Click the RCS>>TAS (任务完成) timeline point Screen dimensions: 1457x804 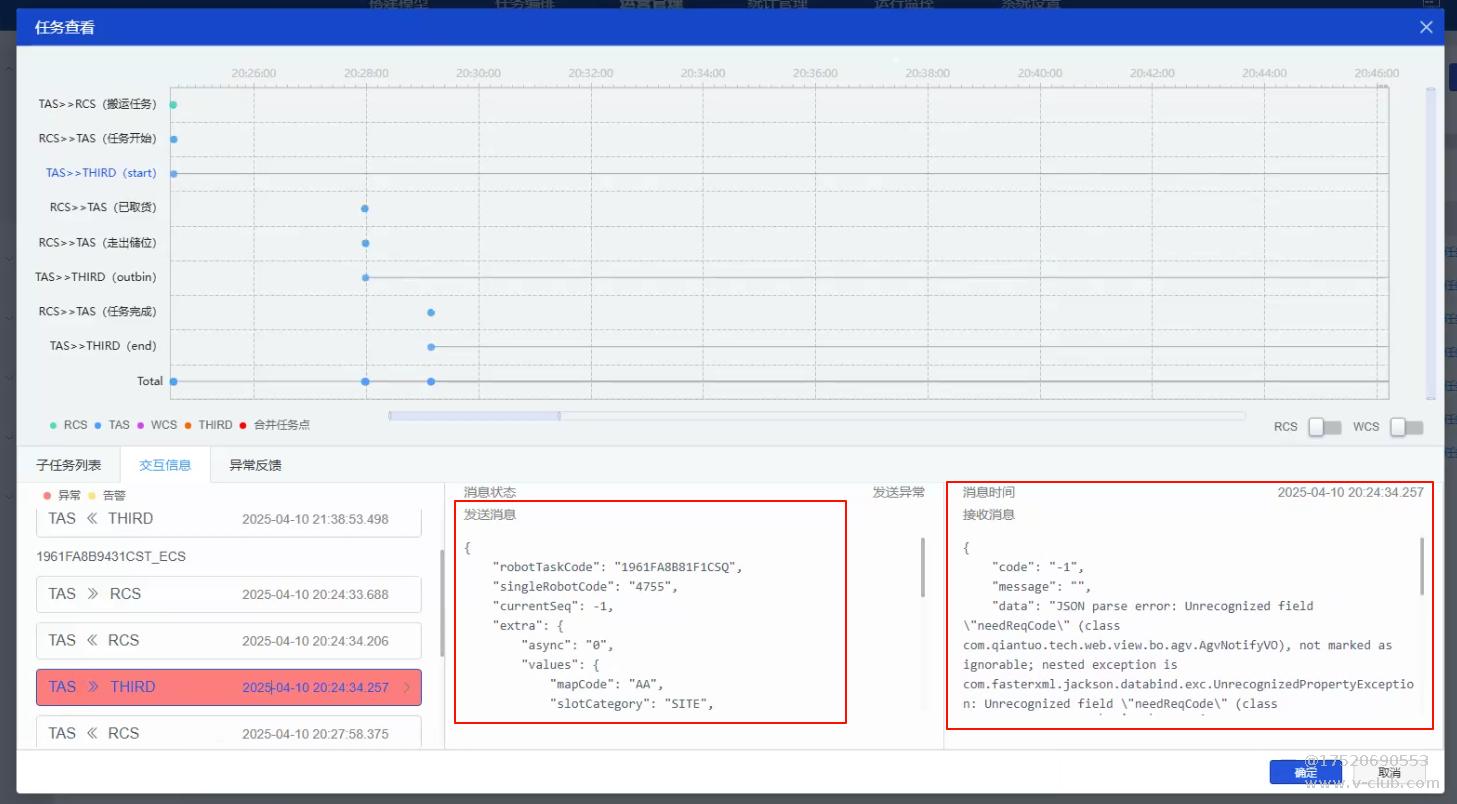pyautogui.click(x=431, y=312)
